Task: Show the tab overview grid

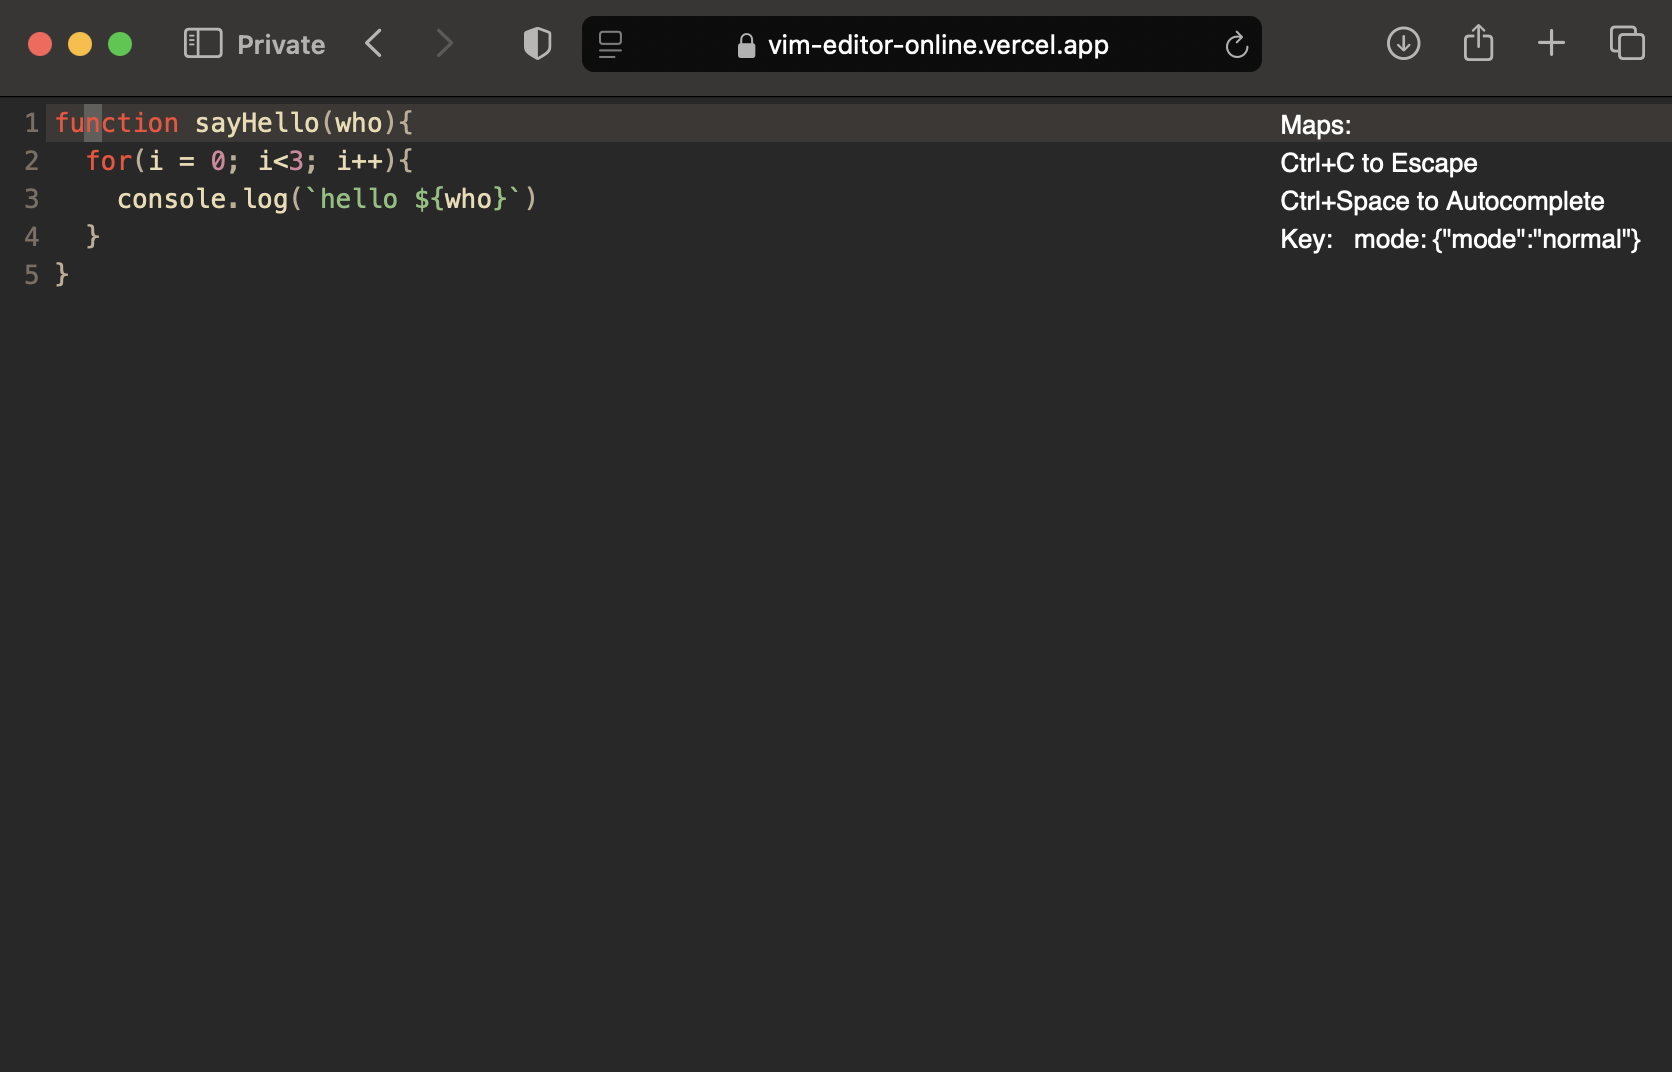Action: click(1626, 43)
